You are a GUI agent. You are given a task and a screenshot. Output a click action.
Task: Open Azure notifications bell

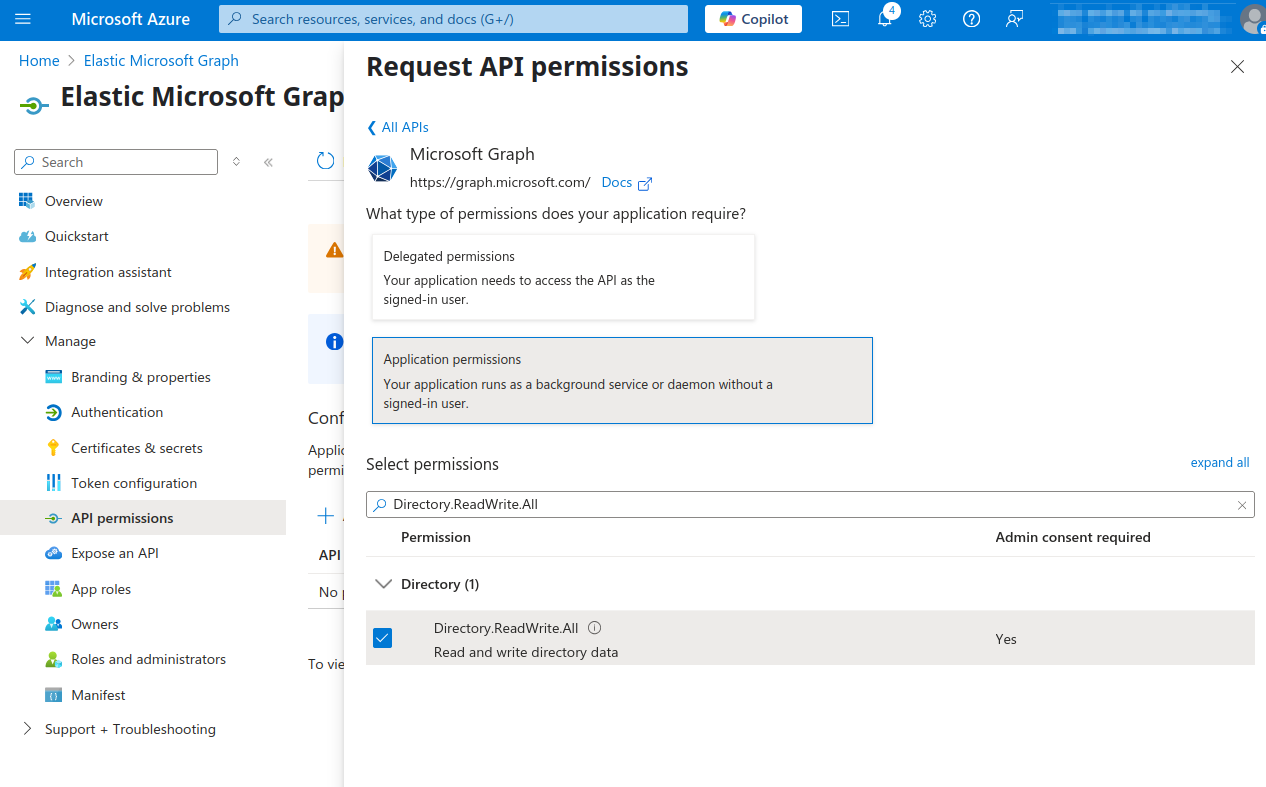(884, 18)
